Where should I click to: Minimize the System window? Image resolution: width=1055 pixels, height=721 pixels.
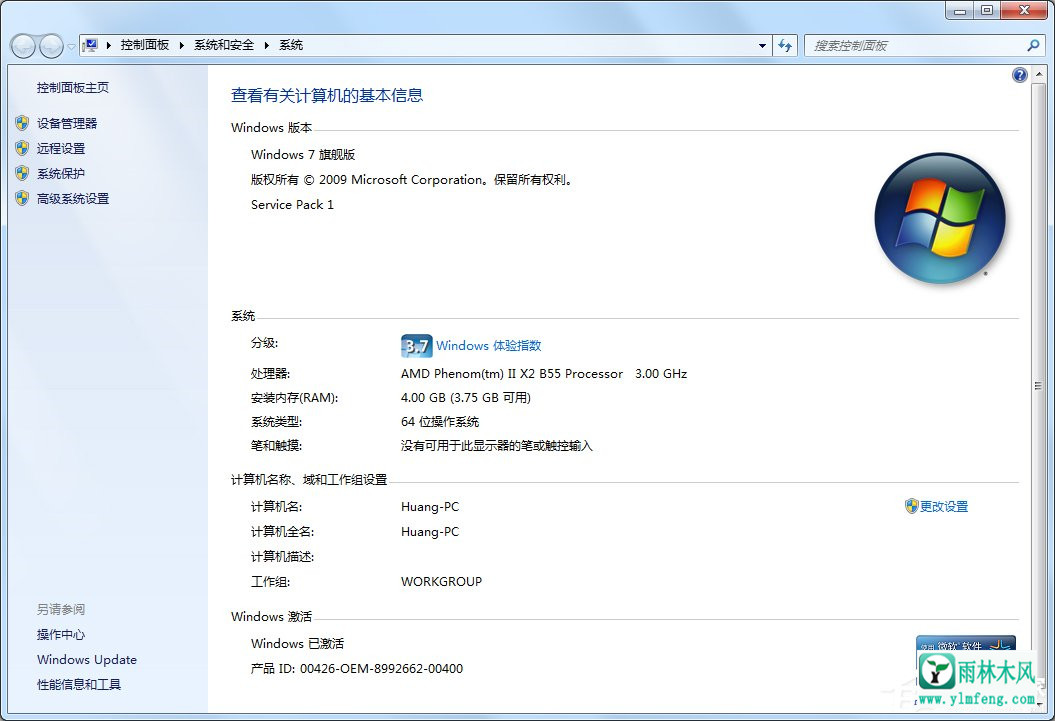[960, 10]
